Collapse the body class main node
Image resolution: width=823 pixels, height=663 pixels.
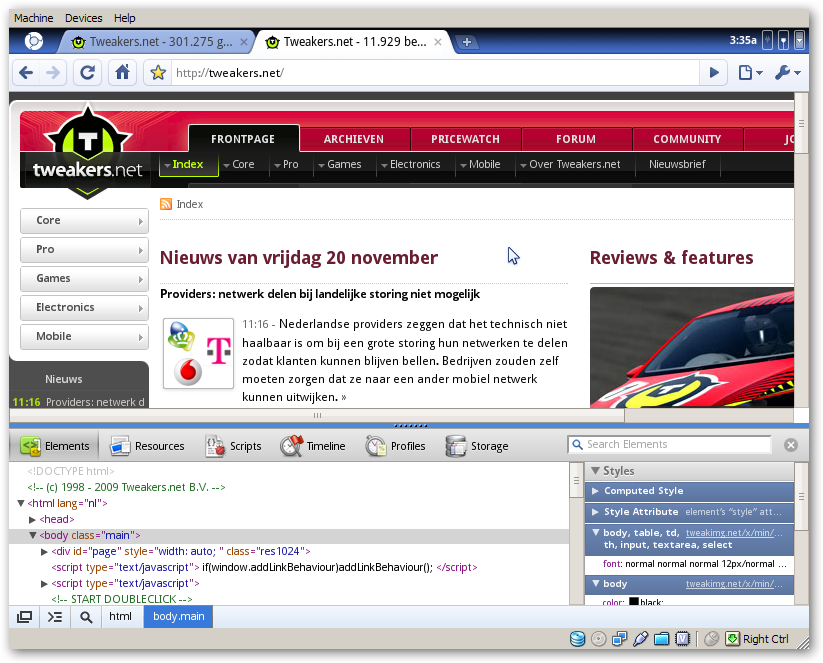click(x=33, y=535)
